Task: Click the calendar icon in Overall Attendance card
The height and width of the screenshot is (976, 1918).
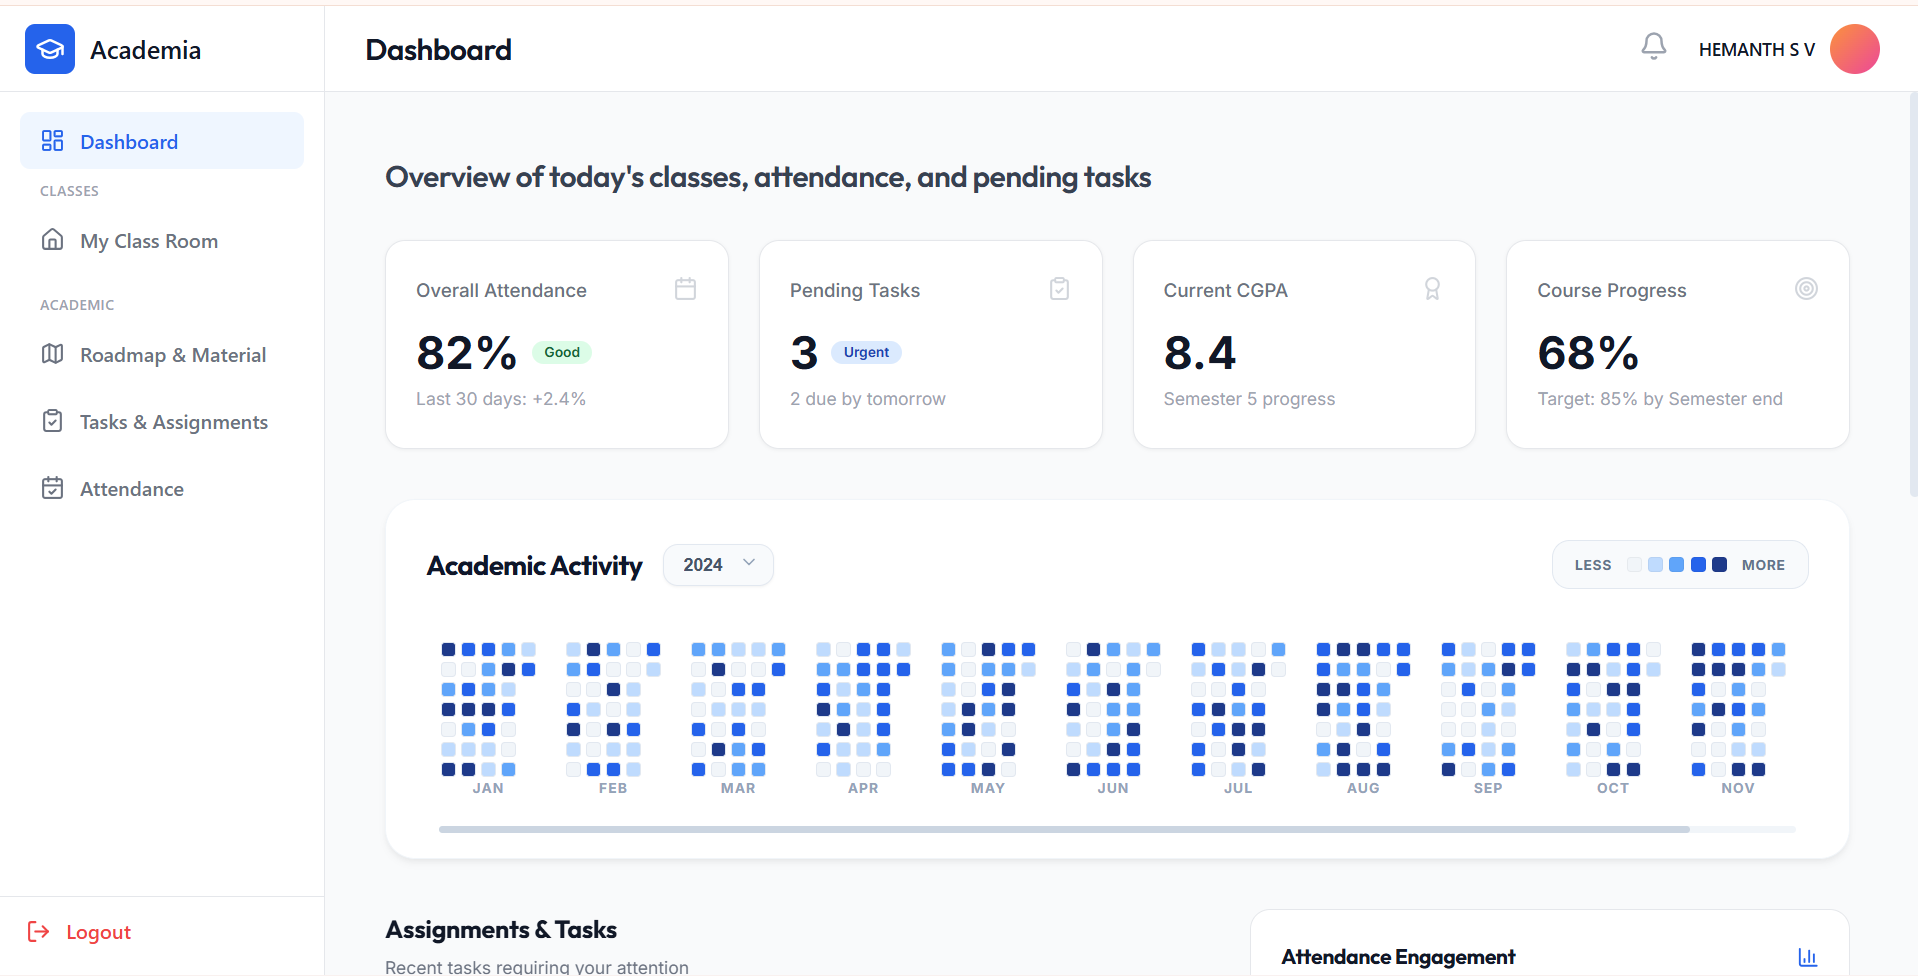Action: point(685,289)
